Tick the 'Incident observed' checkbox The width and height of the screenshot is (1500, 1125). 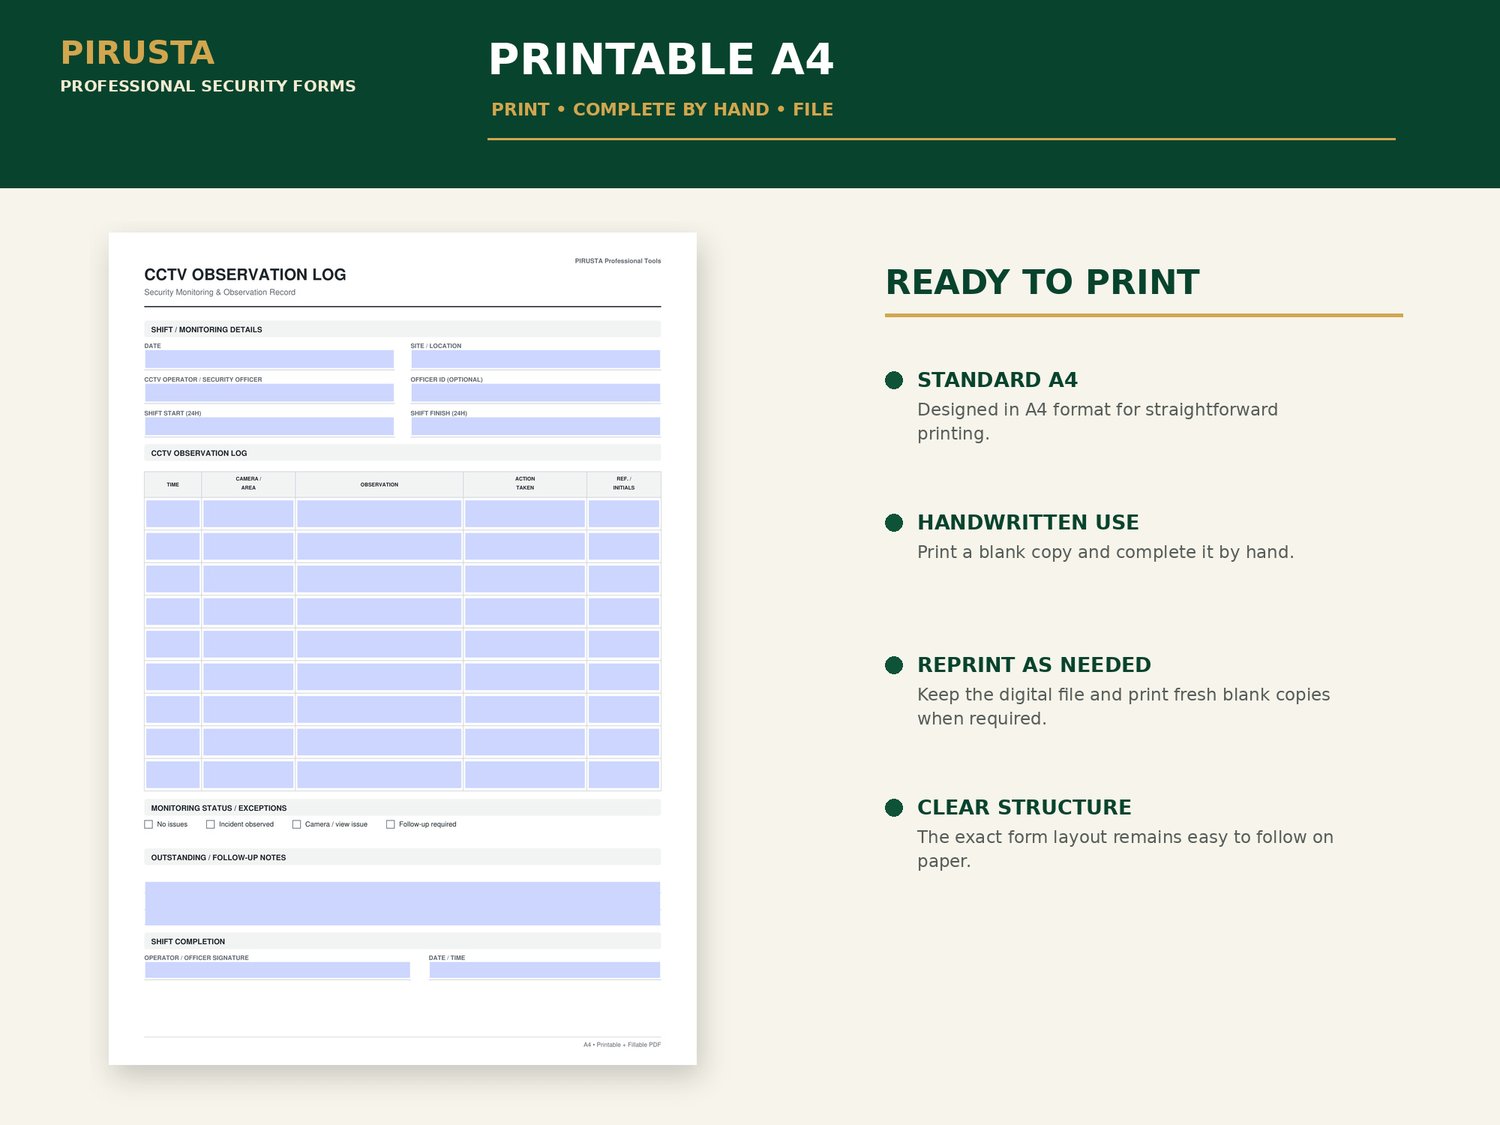[x=210, y=825]
